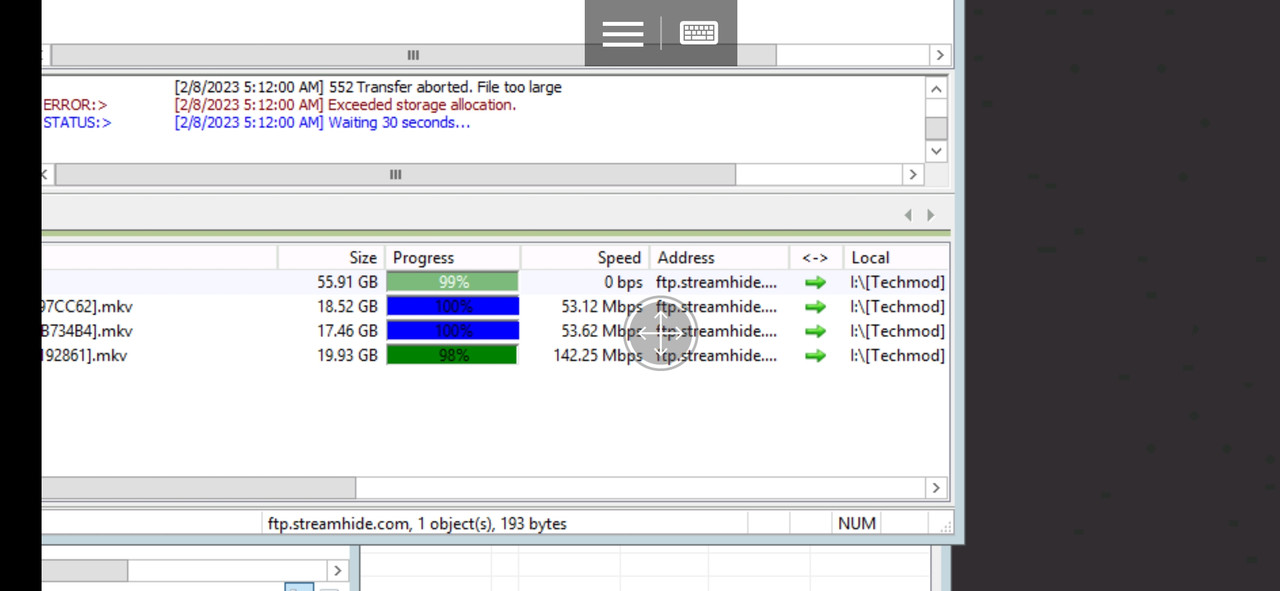1280x591 pixels.
Task: Click the down chevron on the log pane scrollbar
Action: point(936,150)
